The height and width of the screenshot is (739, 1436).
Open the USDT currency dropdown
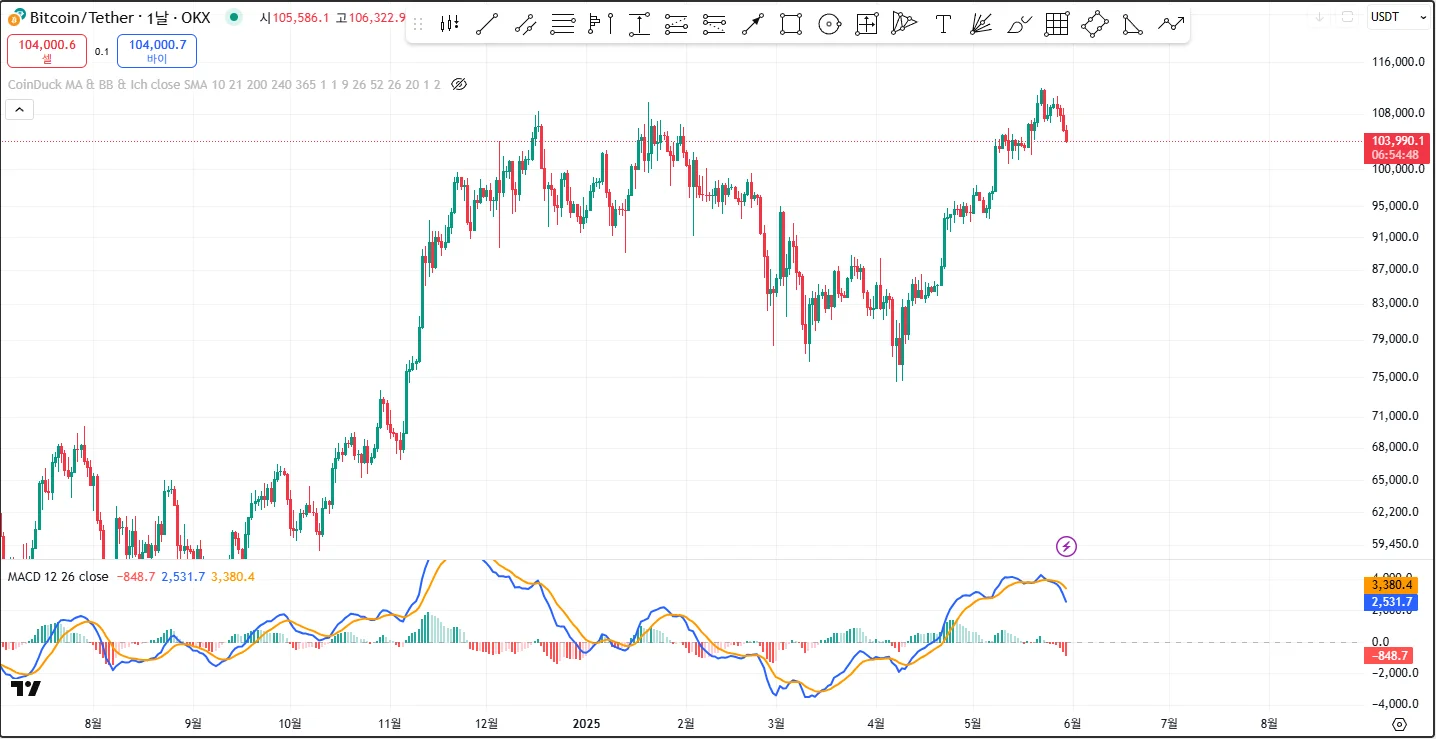click(x=1398, y=17)
